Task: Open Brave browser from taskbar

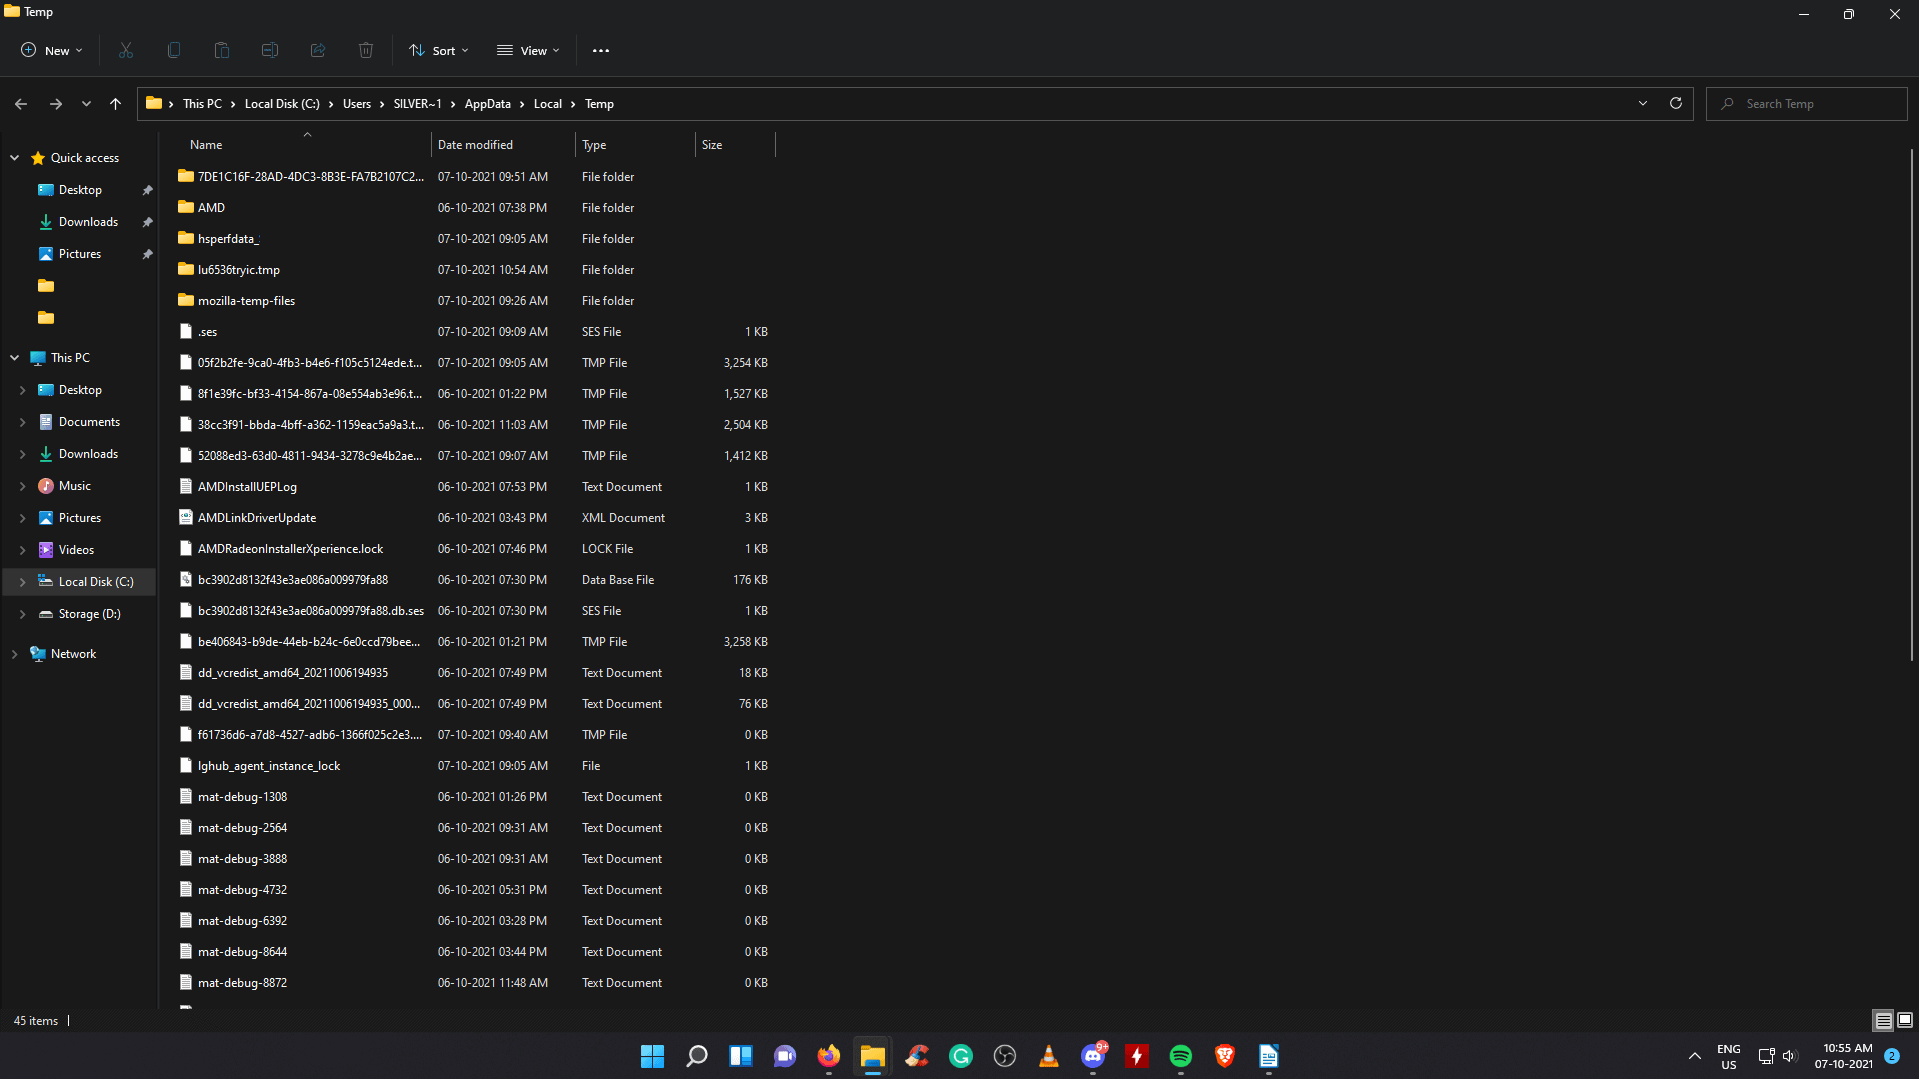Action: click(1225, 1056)
